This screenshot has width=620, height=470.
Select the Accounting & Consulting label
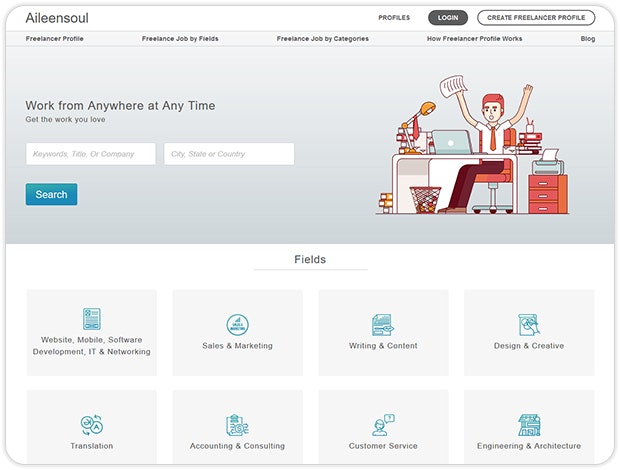pos(237,445)
